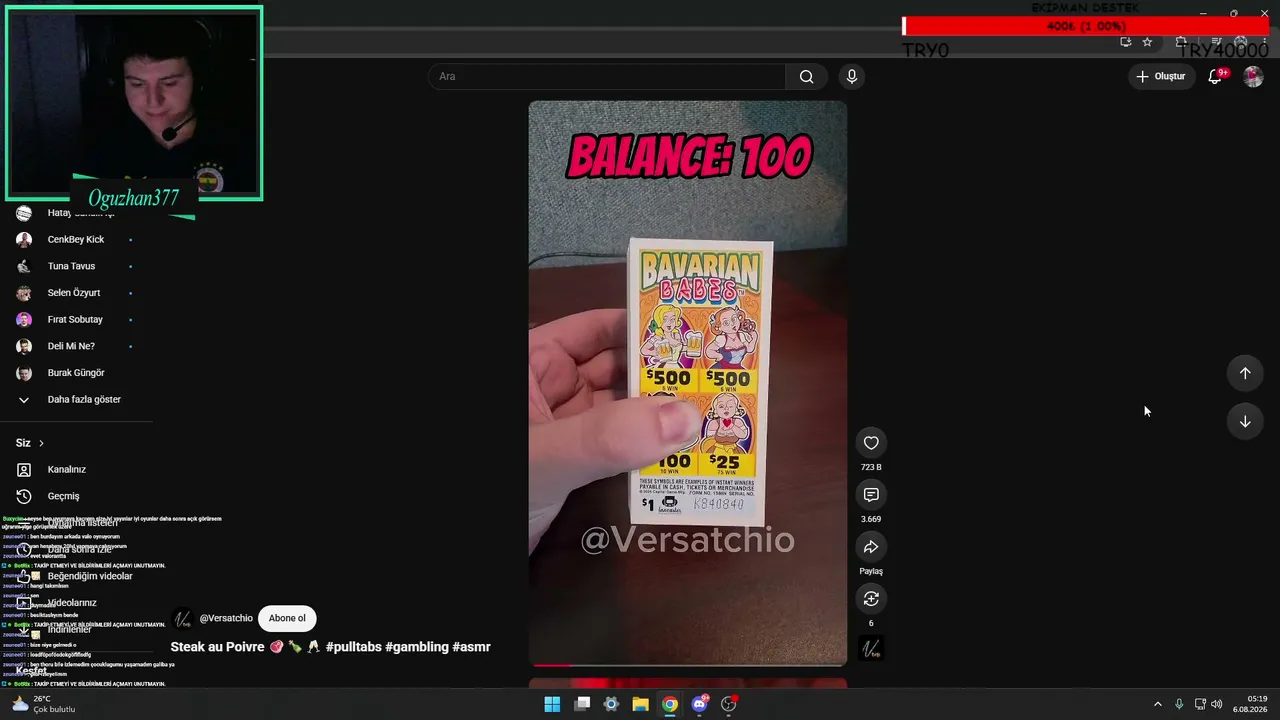
Task: Open the Short's sound thumbnail
Action: (871, 648)
